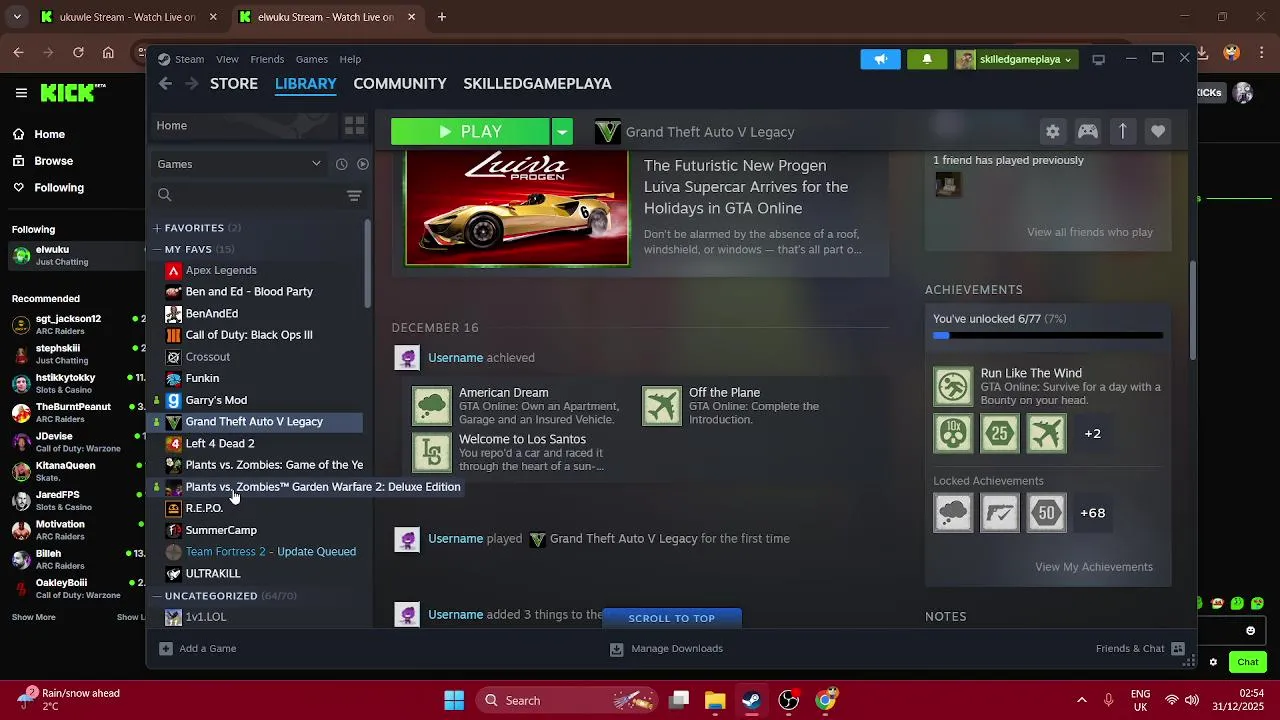The image size is (1280, 720).
Task: Open Luiva supercar news thumbnail
Action: tap(517, 209)
